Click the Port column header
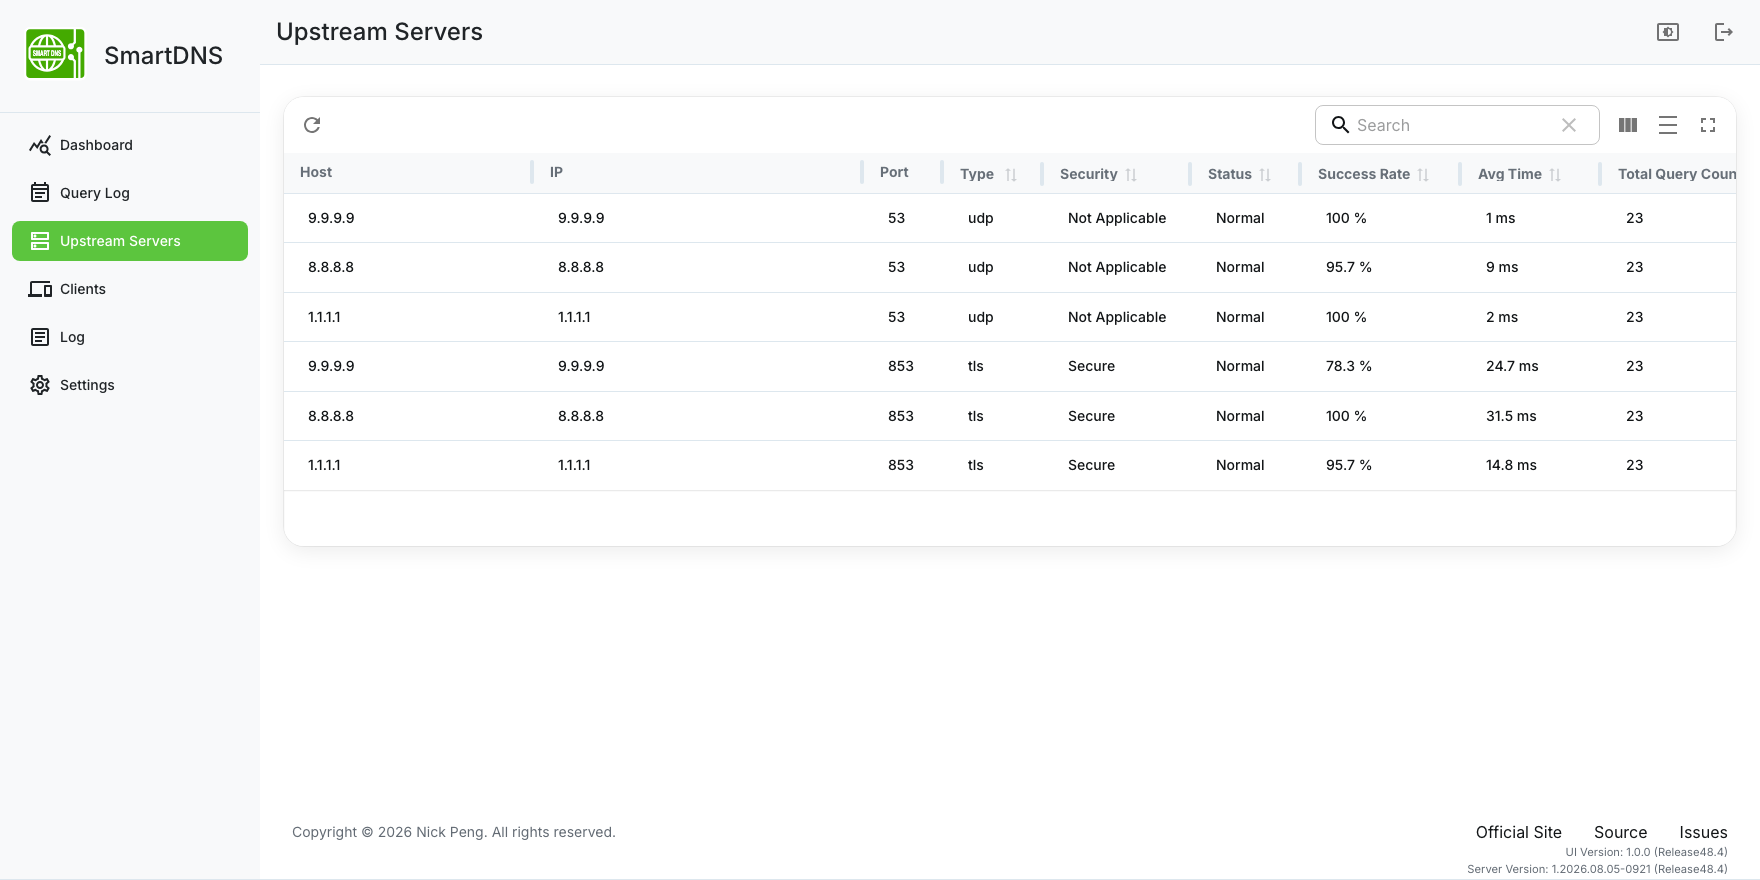1760x880 pixels. (x=894, y=172)
